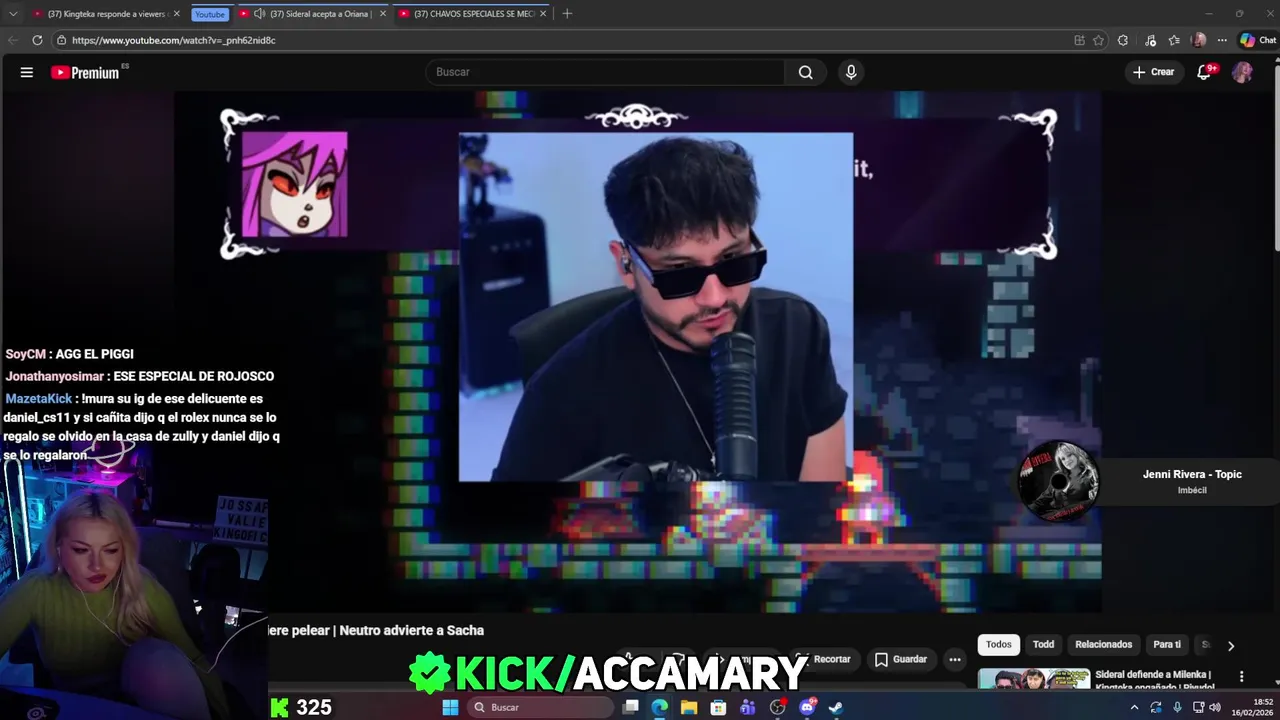
Task: Click the Recortar clip button
Action: click(823, 659)
